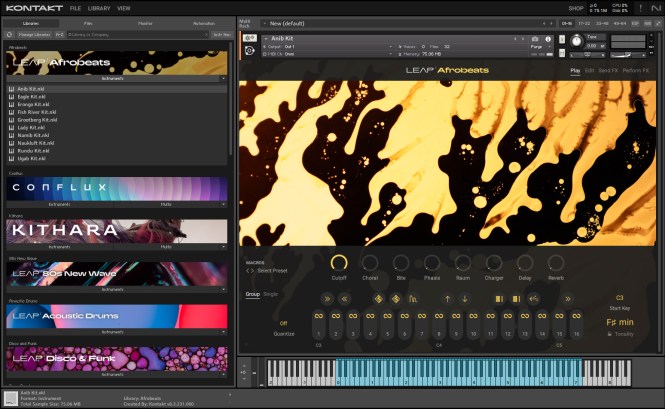Click the double right arrow icon above pad 2
The width and height of the screenshot is (665, 409).
[x=326, y=298]
